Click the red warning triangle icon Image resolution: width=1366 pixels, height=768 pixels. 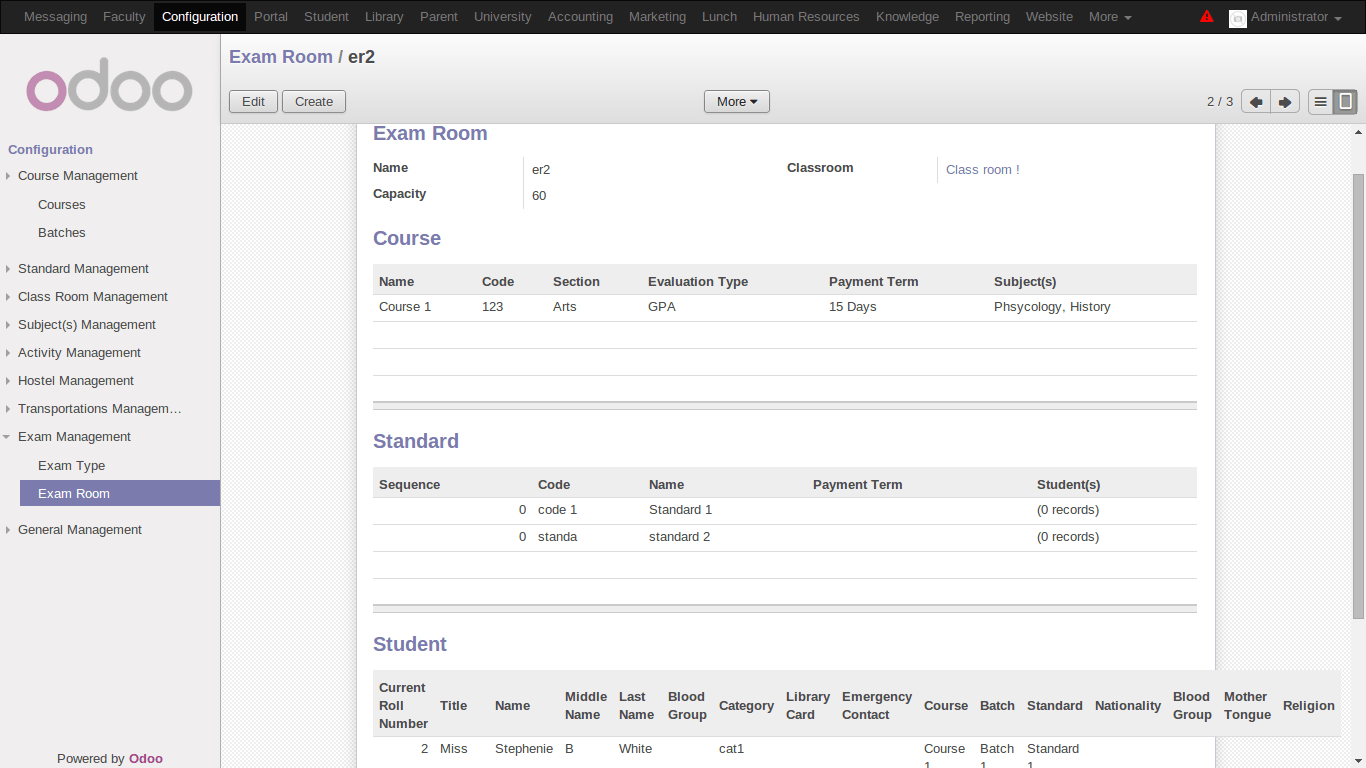[x=1207, y=16]
